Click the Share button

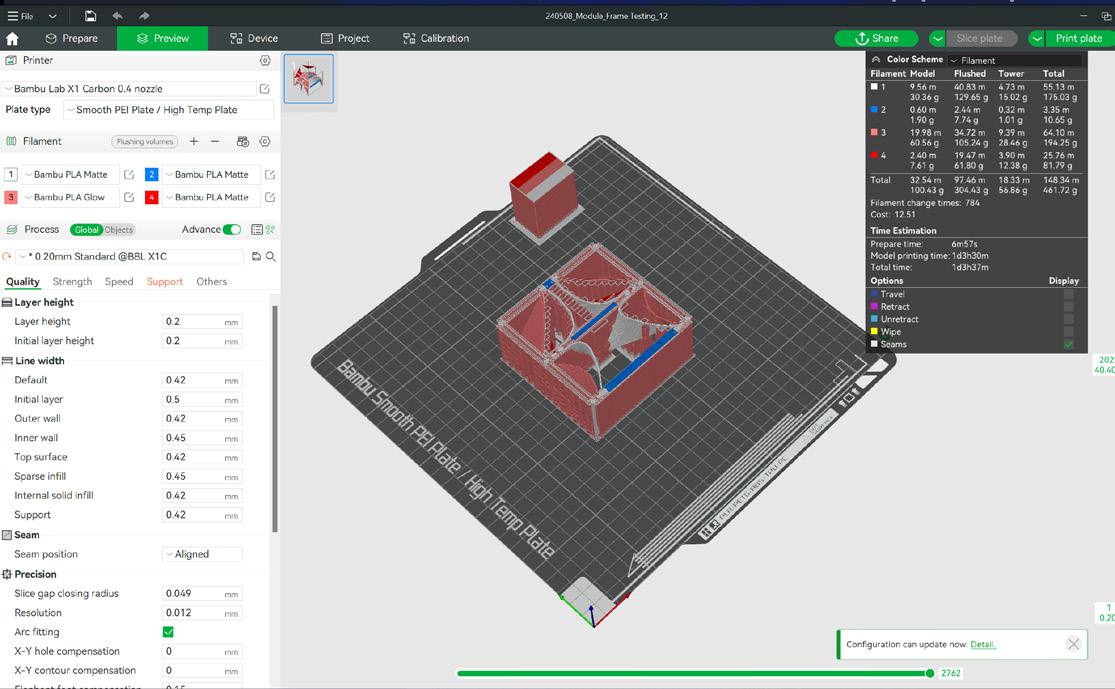pos(876,38)
